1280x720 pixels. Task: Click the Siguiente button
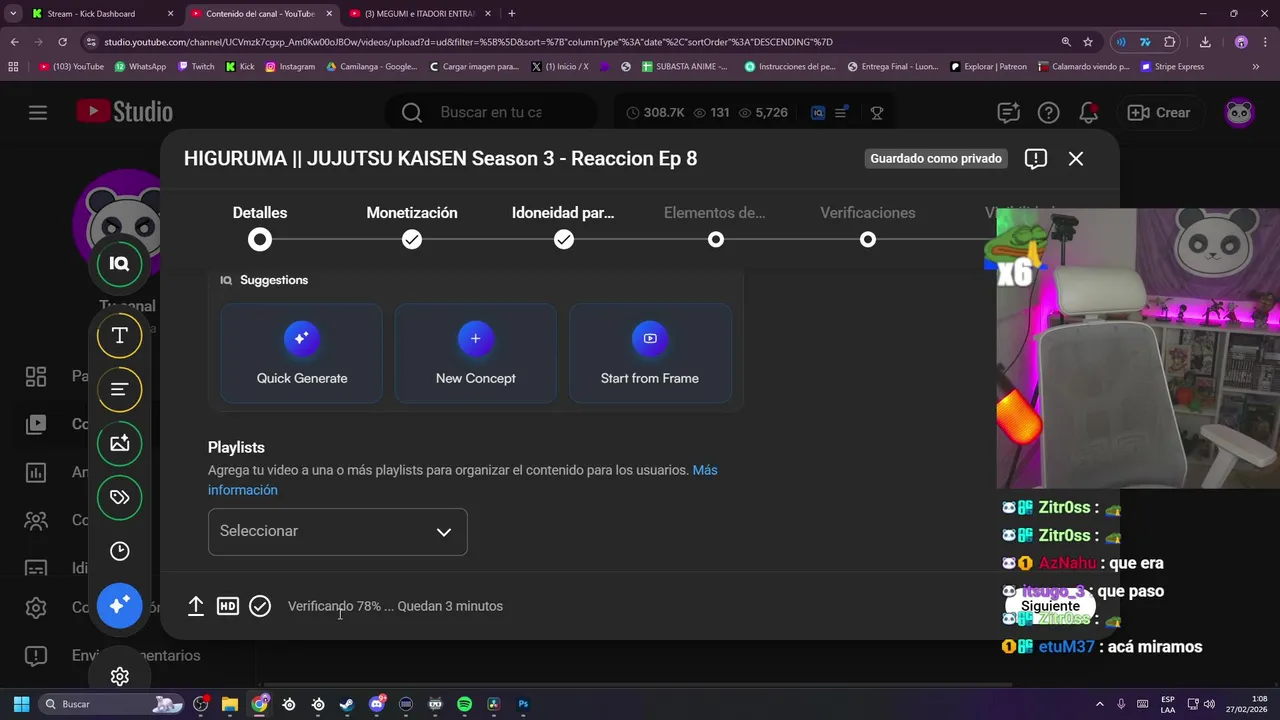1050,606
